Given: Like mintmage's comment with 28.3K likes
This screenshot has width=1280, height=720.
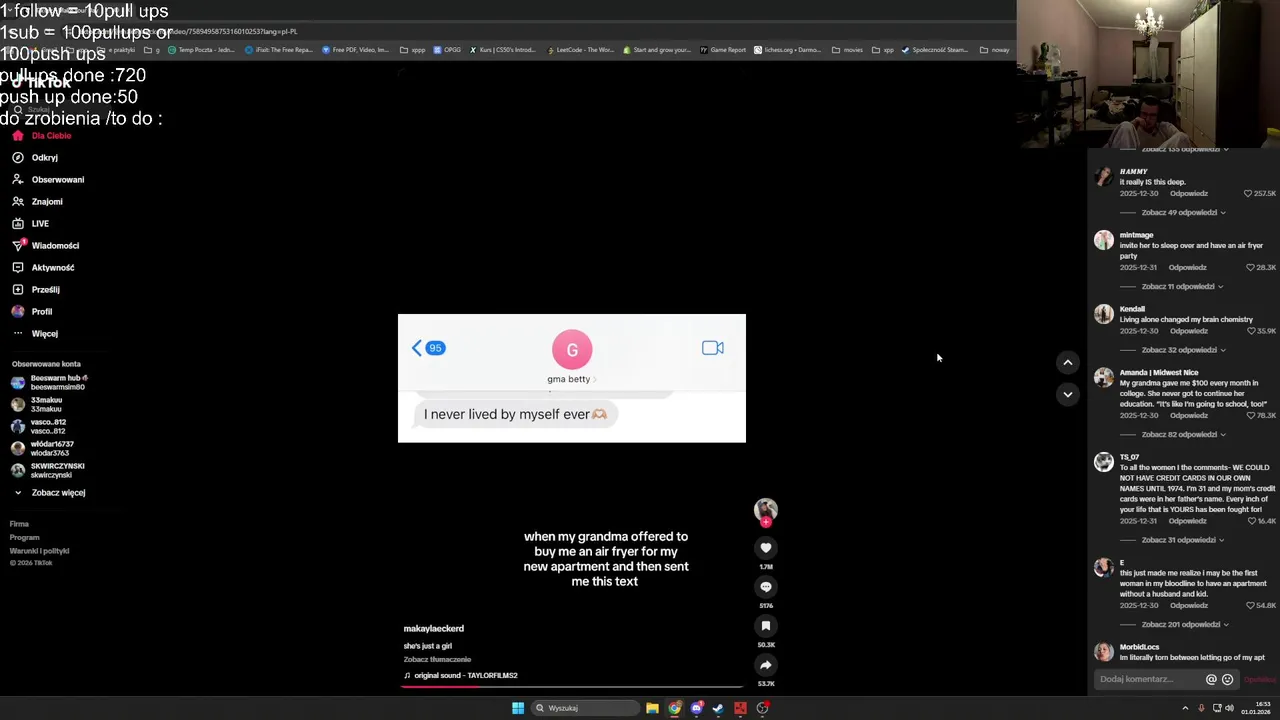Looking at the screenshot, I should click(x=1250, y=268).
